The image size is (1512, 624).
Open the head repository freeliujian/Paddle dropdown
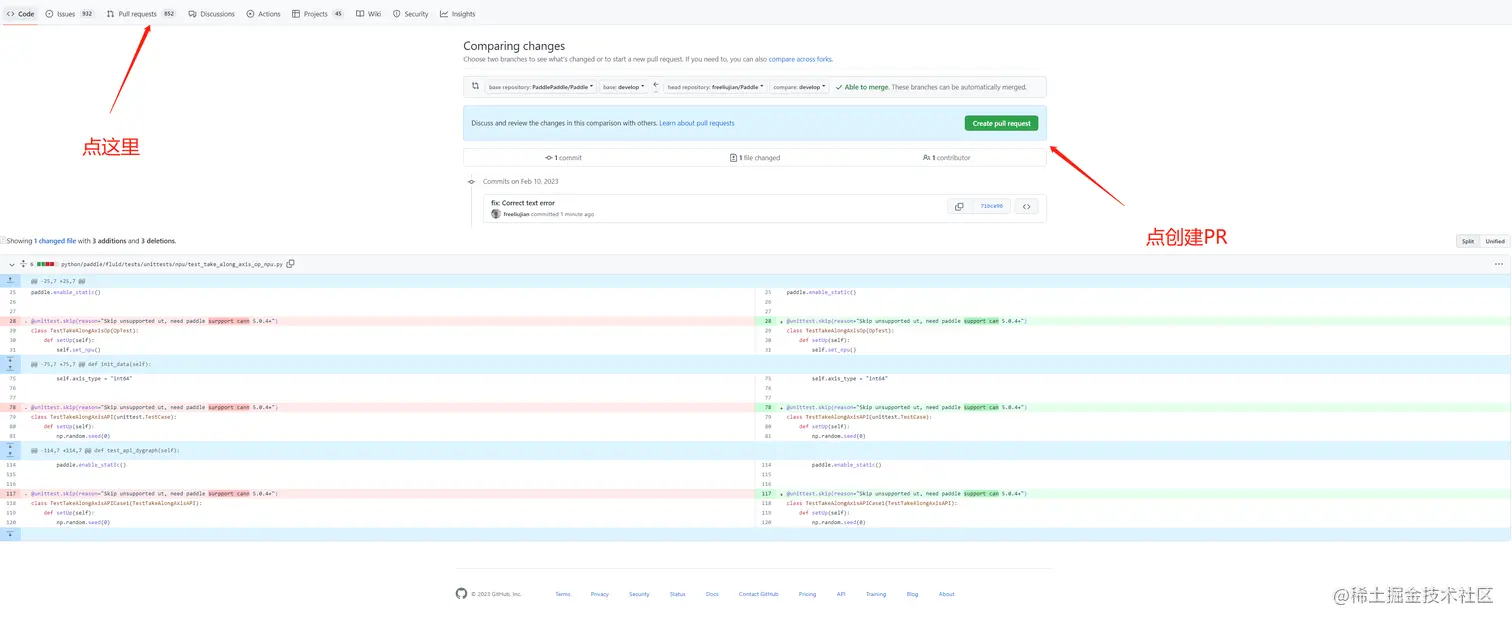[715, 87]
